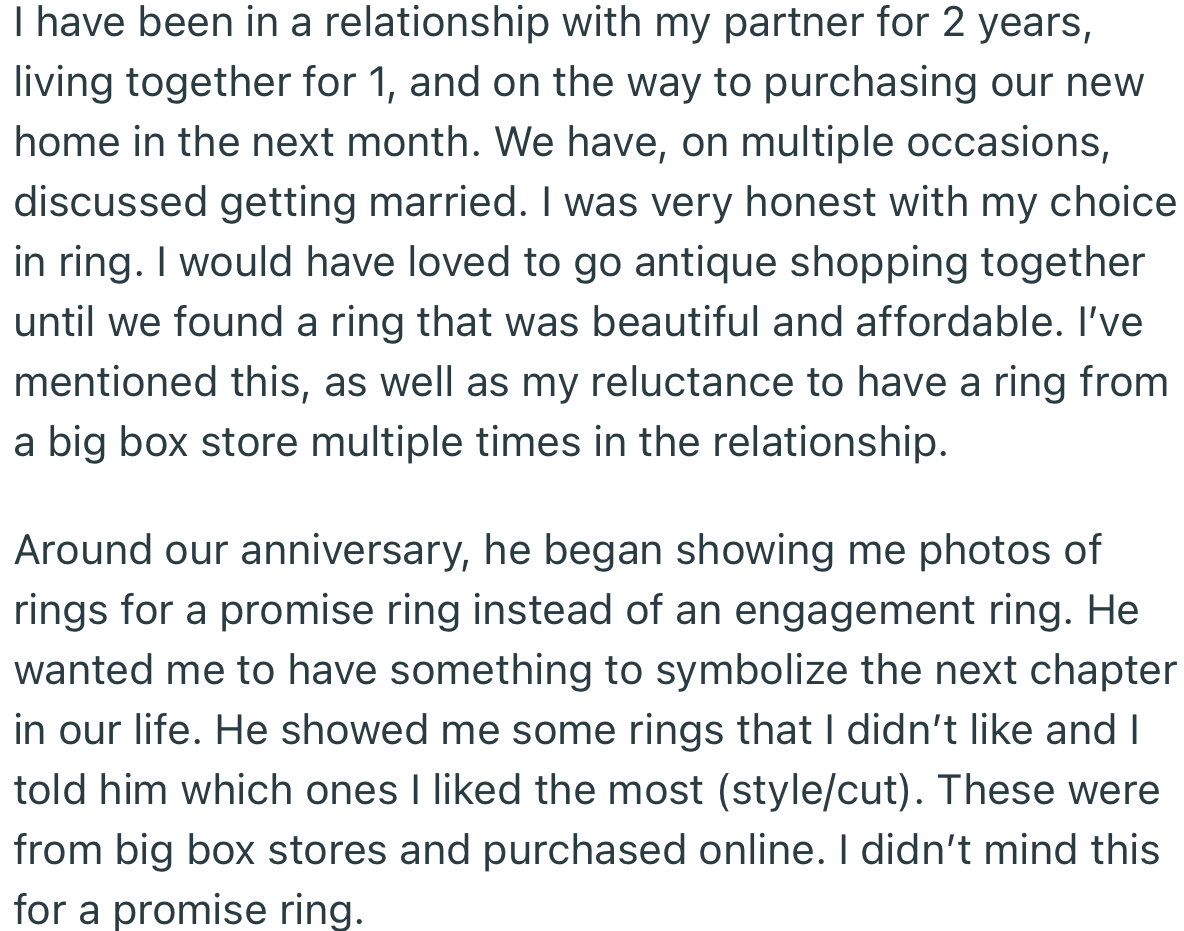Click the words "multiple times in the relationship"
This screenshot has width=1184, height=931.
(628, 442)
